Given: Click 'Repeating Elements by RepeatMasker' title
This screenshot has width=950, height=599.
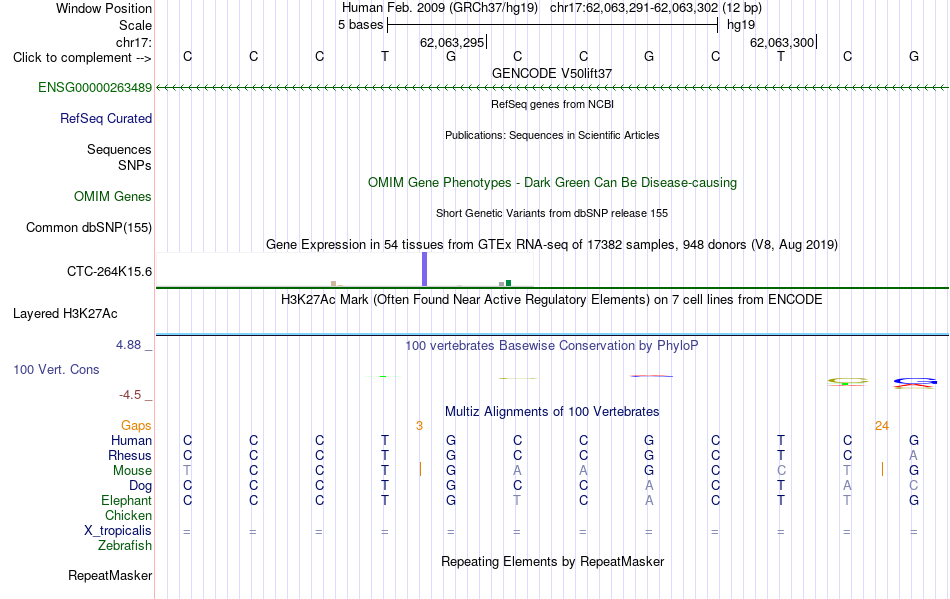Looking at the screenshot, I should (x=552, y=562).
